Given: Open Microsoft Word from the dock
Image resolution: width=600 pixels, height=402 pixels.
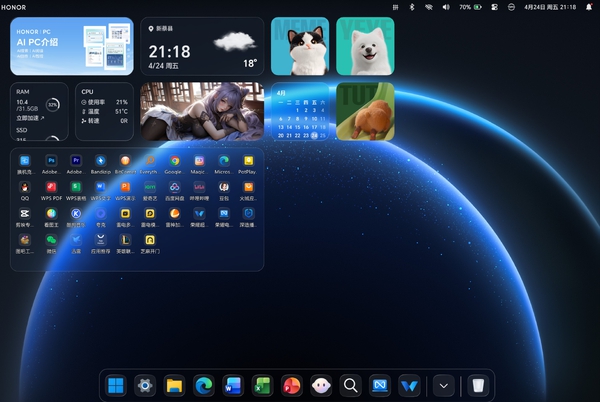Looking at the screenshot, I should [x=233, y=386].
